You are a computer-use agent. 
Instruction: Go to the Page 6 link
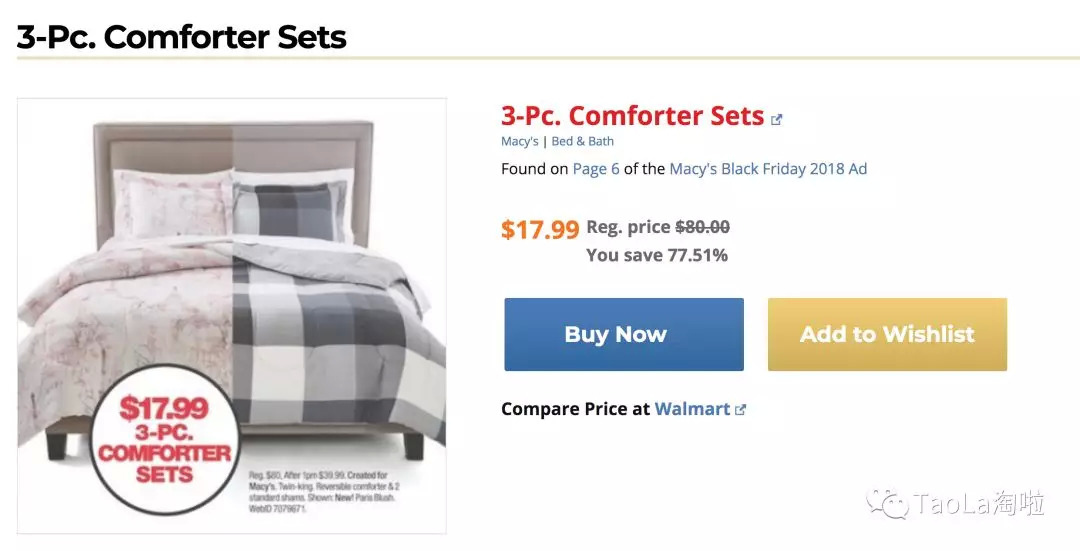coord(596,169)
